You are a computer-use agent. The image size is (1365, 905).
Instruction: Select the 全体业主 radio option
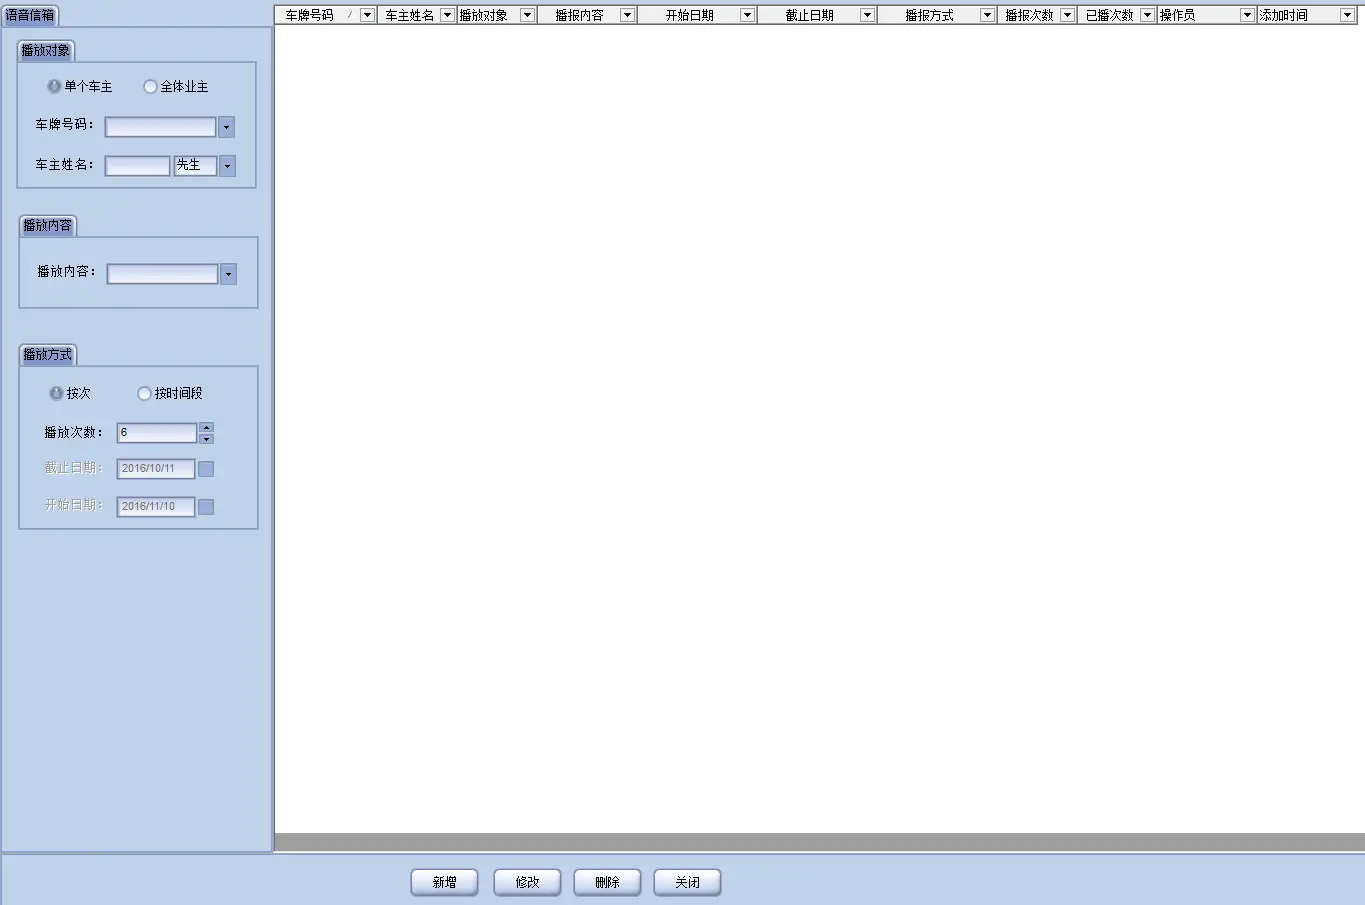pos(150,87)
